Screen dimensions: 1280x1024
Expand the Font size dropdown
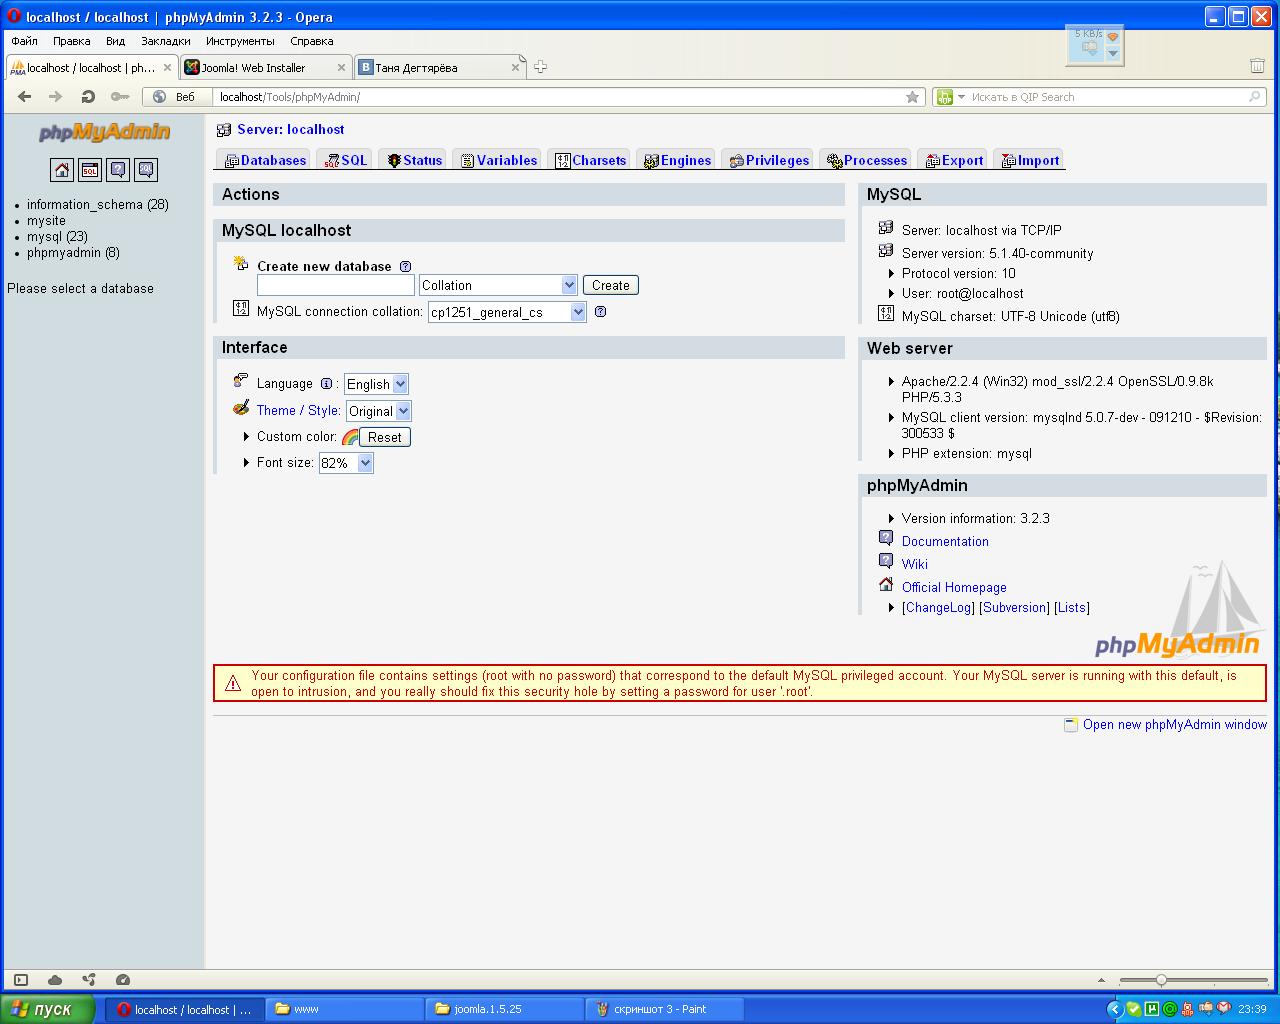(x=346, y=463)
